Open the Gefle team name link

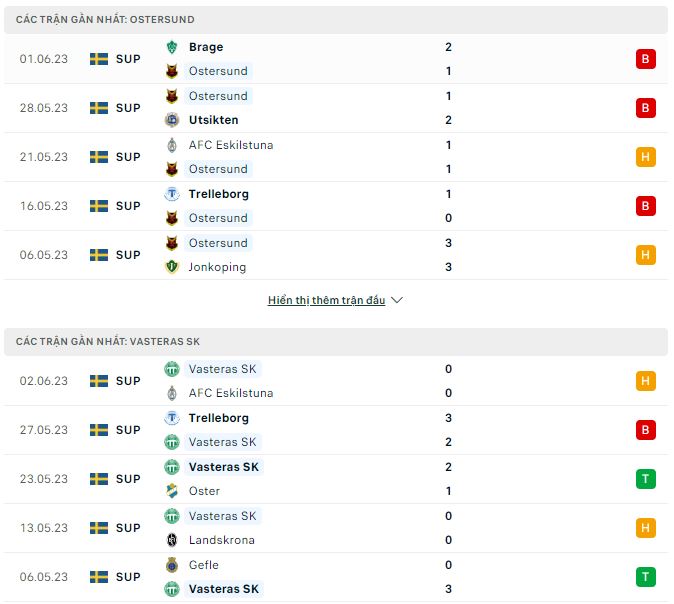(203, 565)
